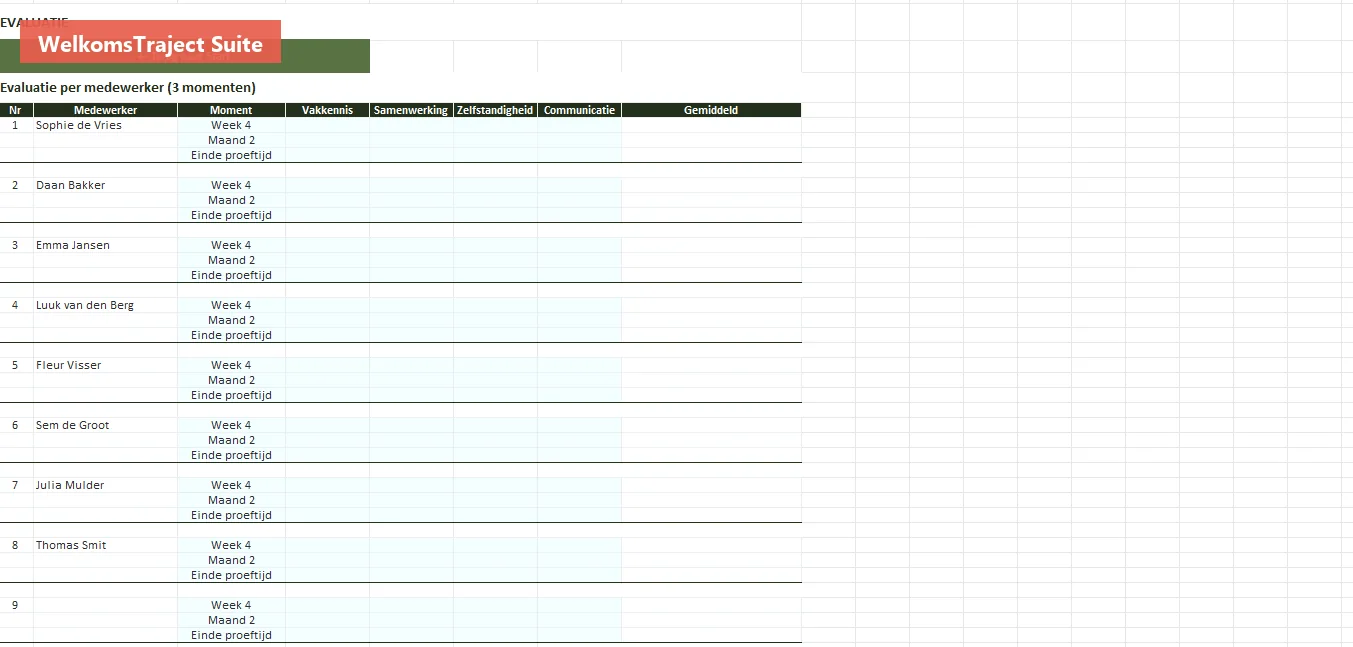Click the empty Medewerker cell in row 9
Screen dimensions: 1353x647
tap(105, 605)
